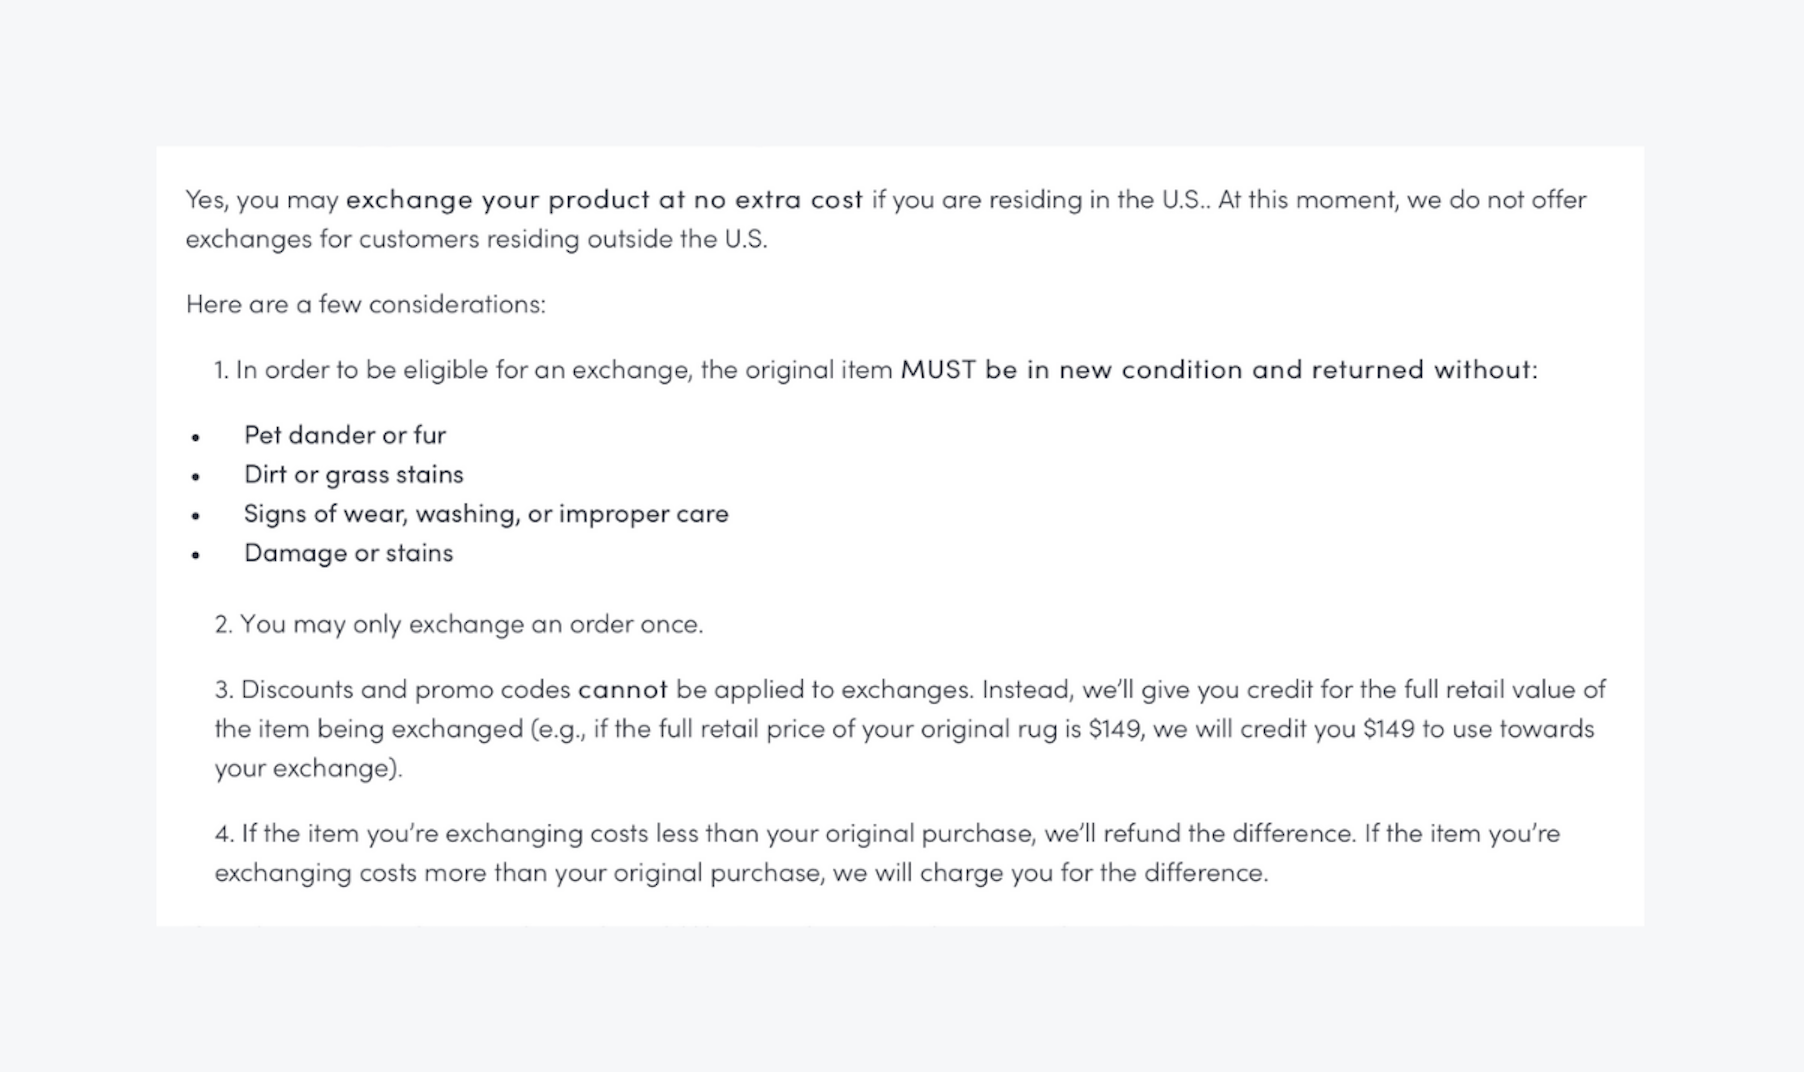The width and height of the screenshot is (1804, 1072).
Task: Click the 'Here are a few considerations' line
Action: [366, 304]
